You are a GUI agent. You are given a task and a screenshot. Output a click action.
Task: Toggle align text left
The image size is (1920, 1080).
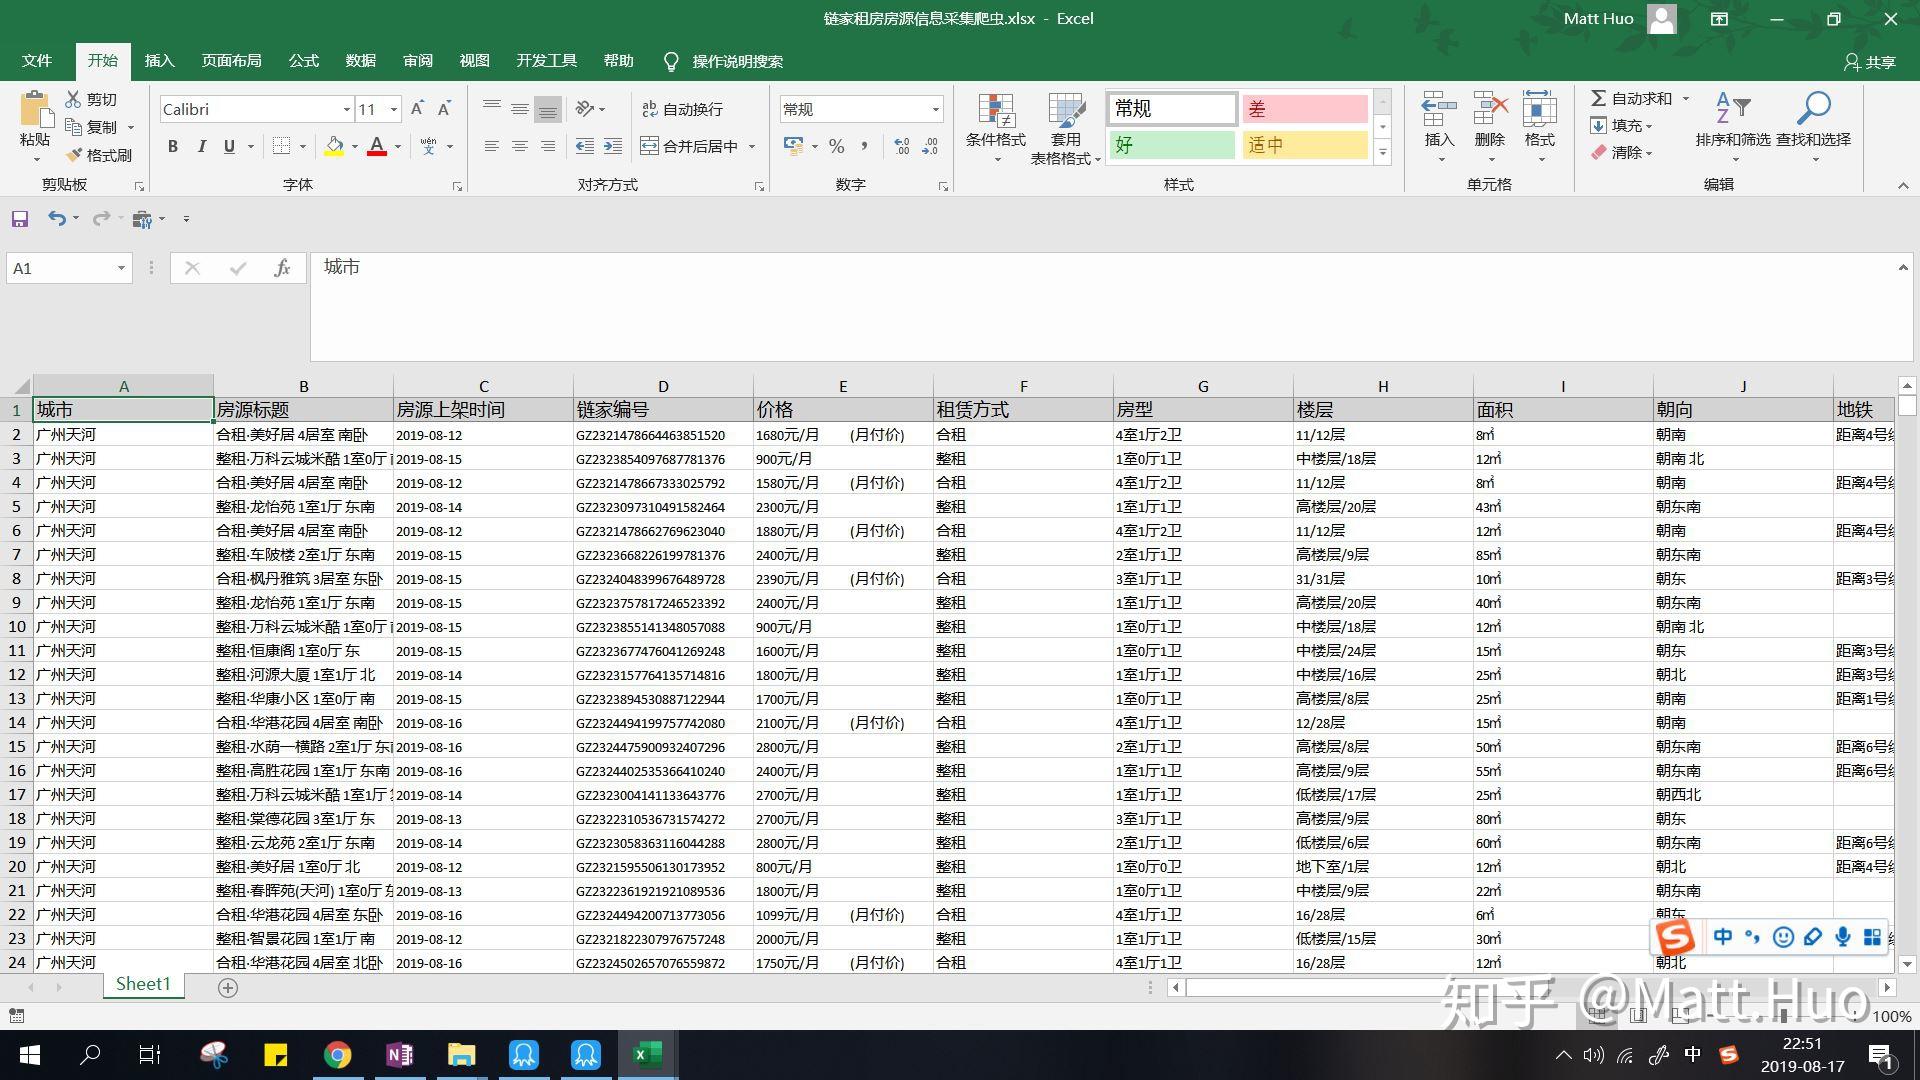[x=491, y=146]
